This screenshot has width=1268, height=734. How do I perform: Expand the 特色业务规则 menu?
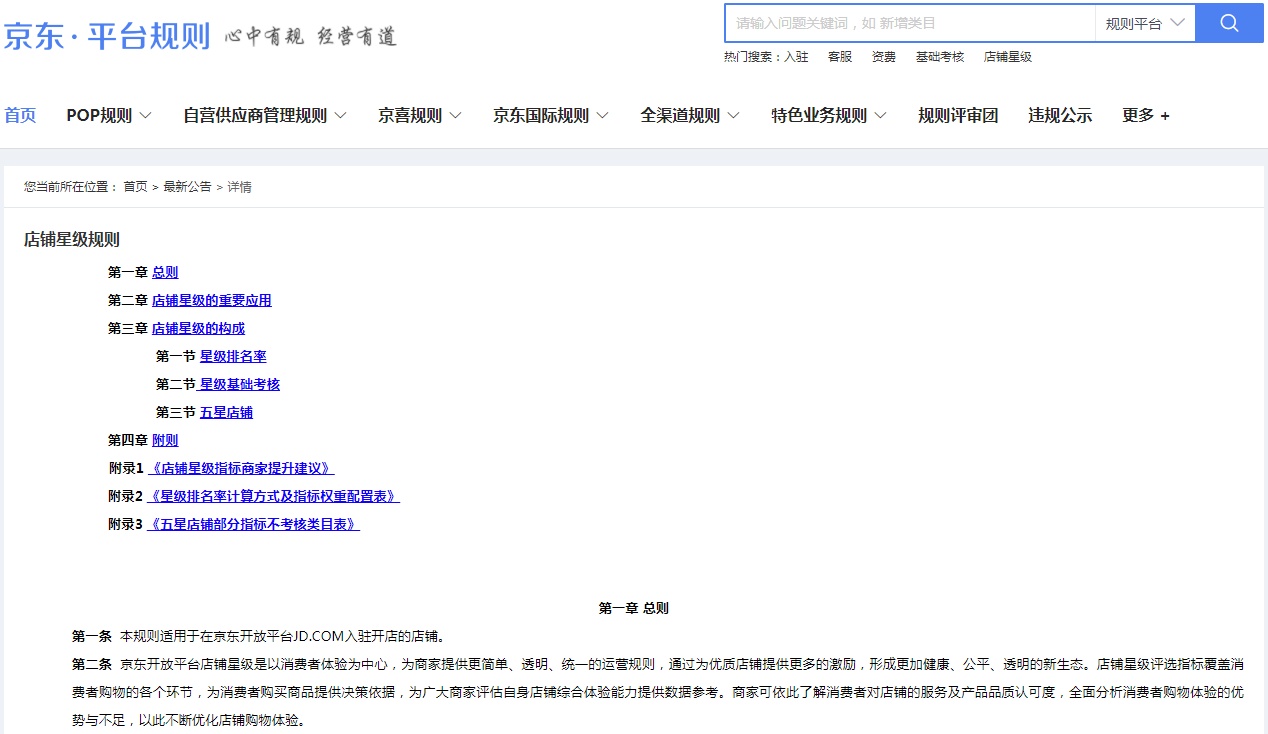point(829,115)
